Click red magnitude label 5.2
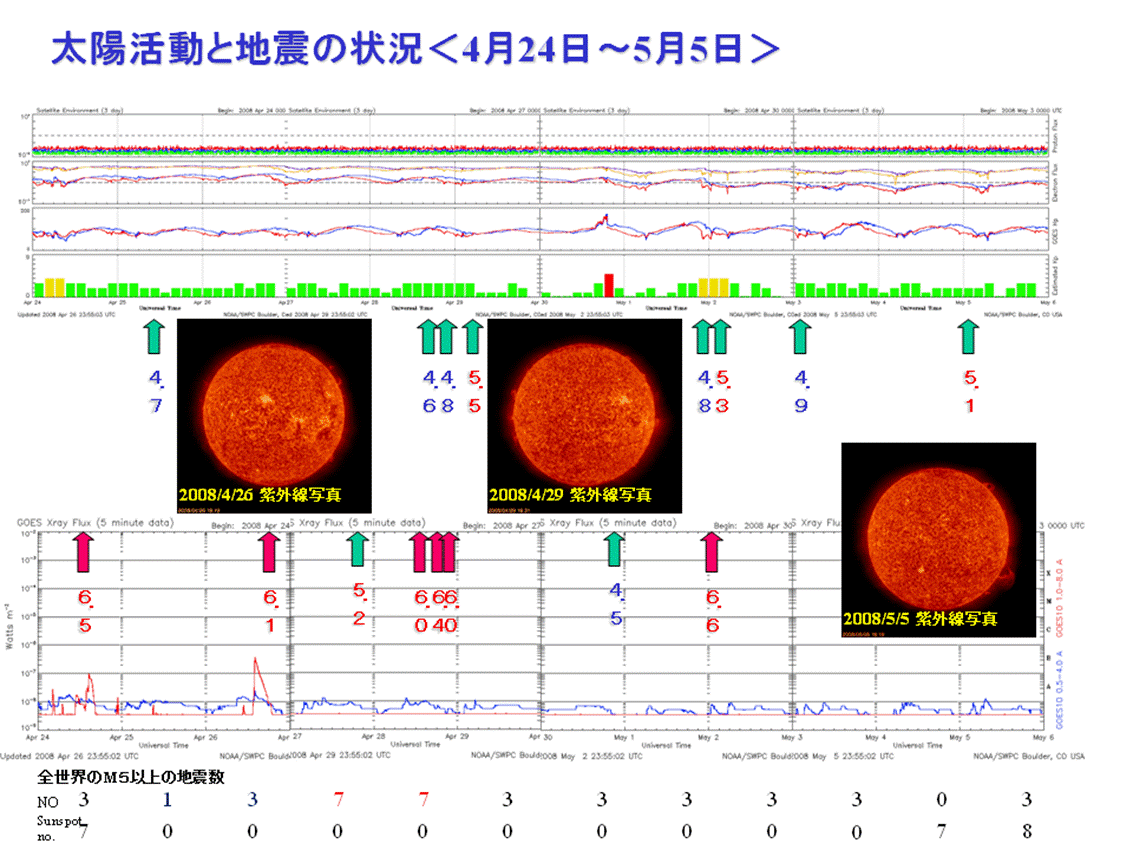Screen dimensions: 1133x850 coord(359,604)
